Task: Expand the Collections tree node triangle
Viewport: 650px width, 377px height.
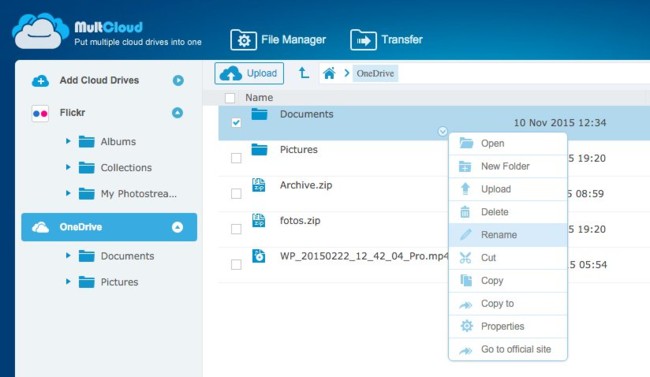Action: pyautogui.click(x=68, y=167)
